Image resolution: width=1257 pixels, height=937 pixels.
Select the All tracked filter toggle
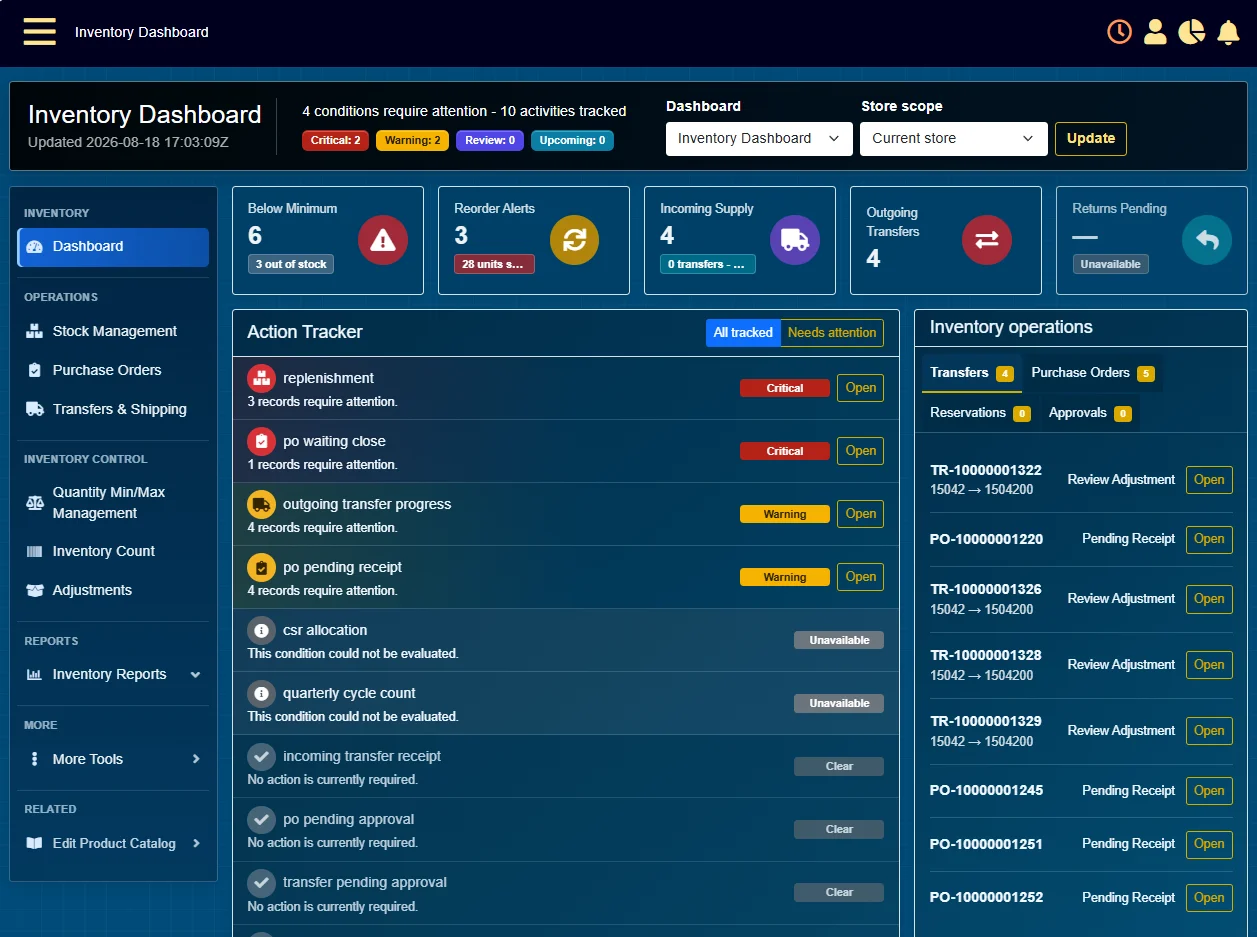(x=743, y=333)
